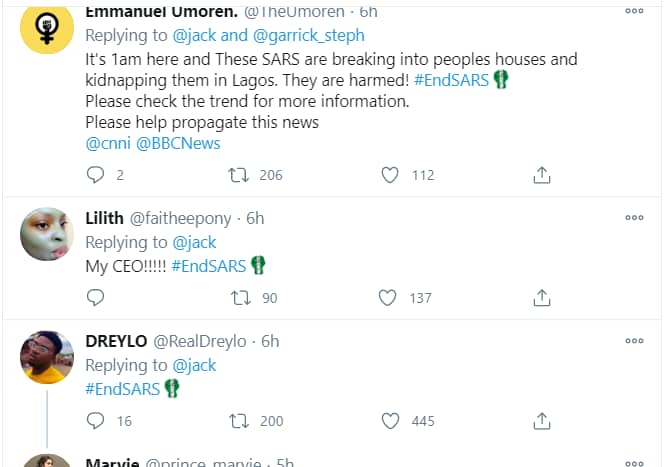Reply to Lilith's tweet

tap(96, 298)
